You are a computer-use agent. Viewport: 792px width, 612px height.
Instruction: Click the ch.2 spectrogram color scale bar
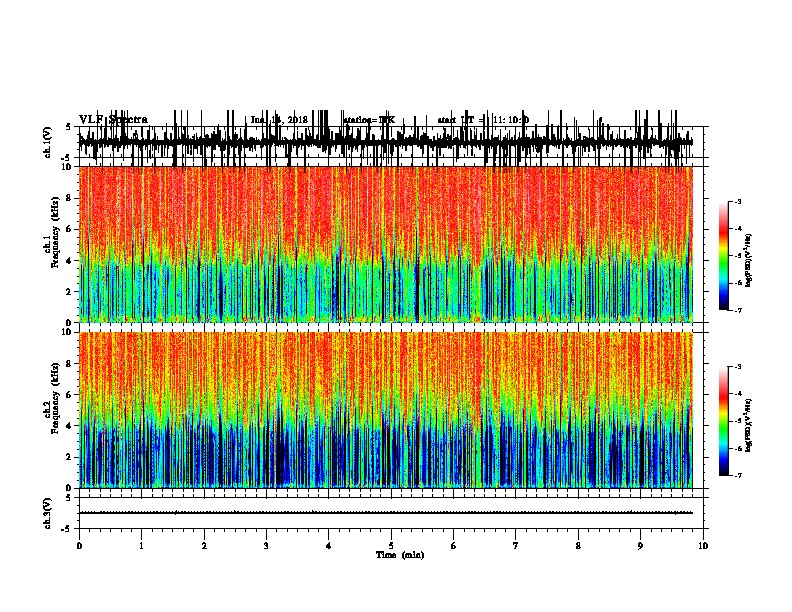[x=723, y=421]
